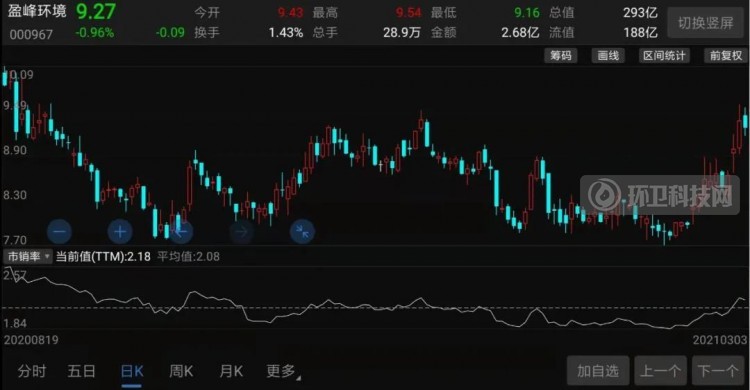Add stock with 加自选 button
Image resolution: width=750 pixels, height=390 pixels.
(598, 371)
